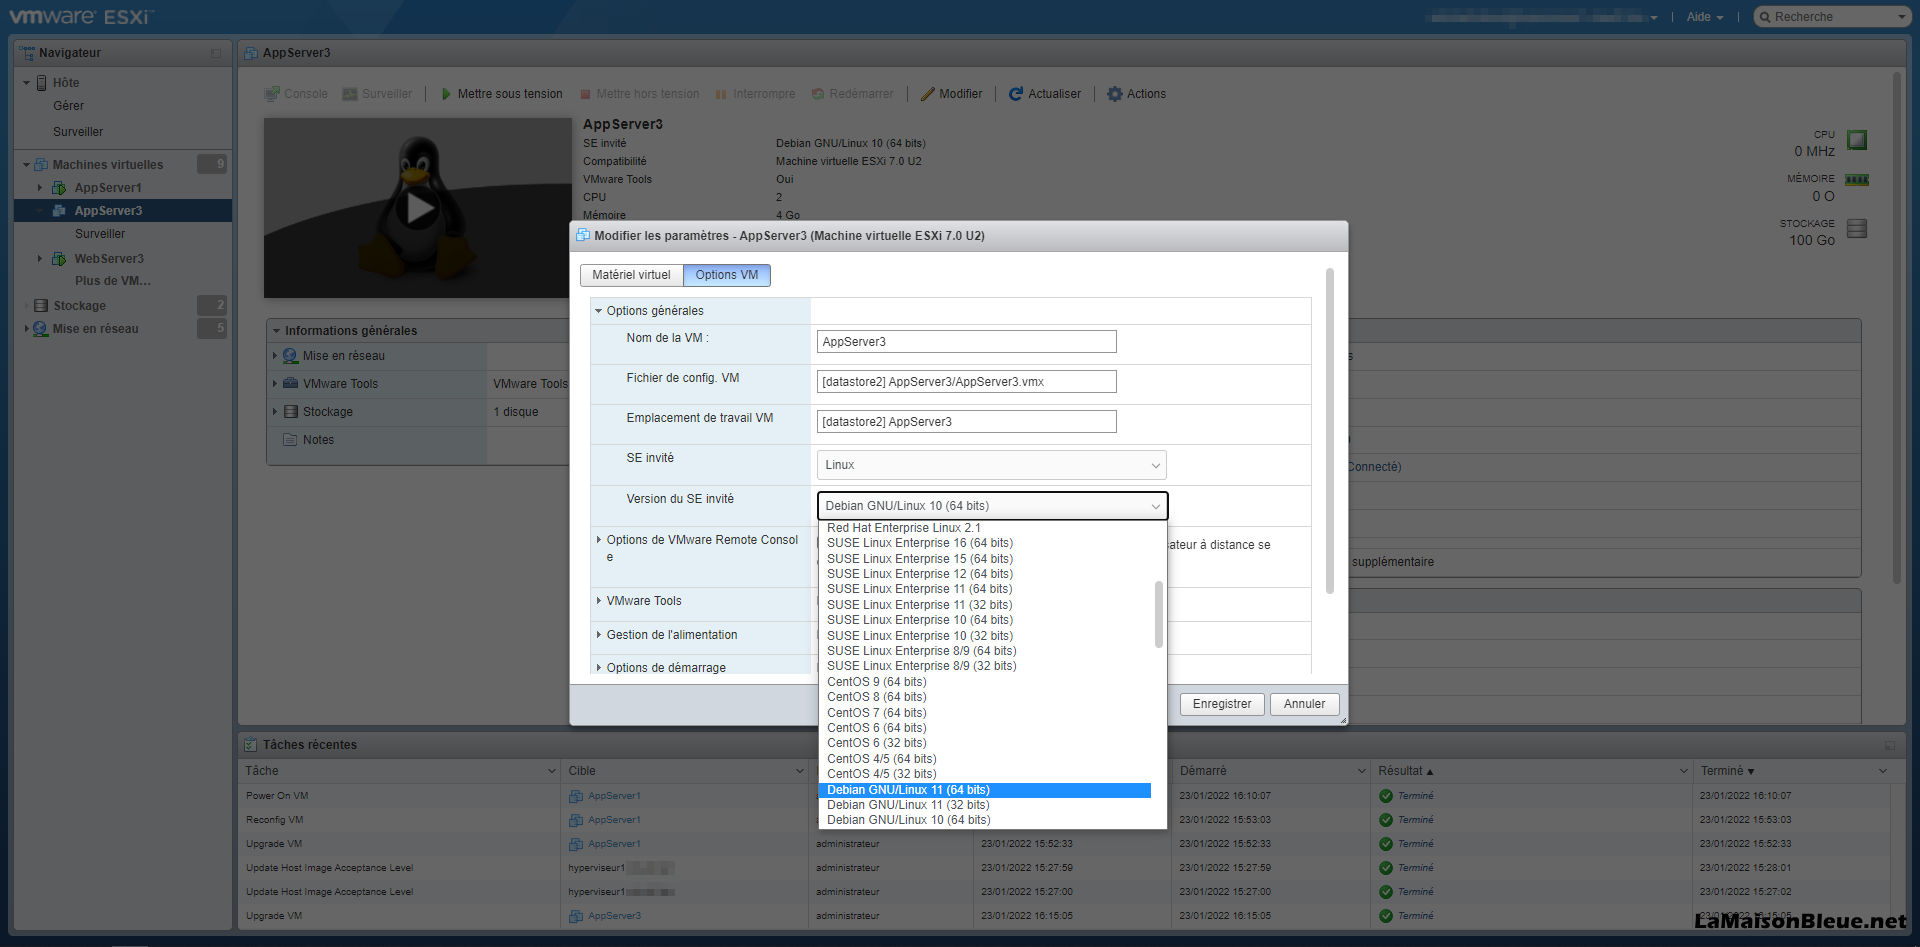Choose SUSE Linux Enterprise 16 (64 bits)
This screenshot has width=1920, height=947.
coord(985,543)
